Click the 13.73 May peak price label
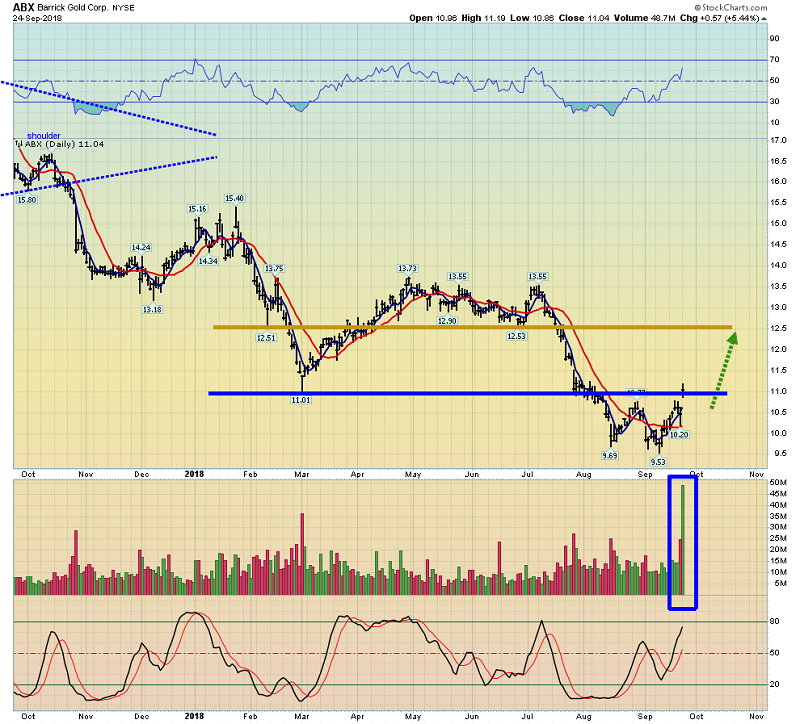 pos(407,268)
